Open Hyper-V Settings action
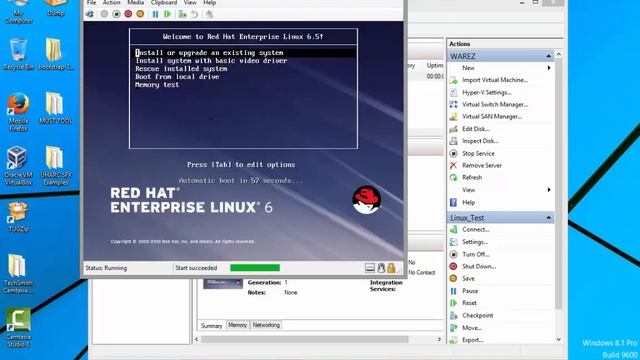The height and width of the screenshot is (360, 640). [x=487, y=92]
